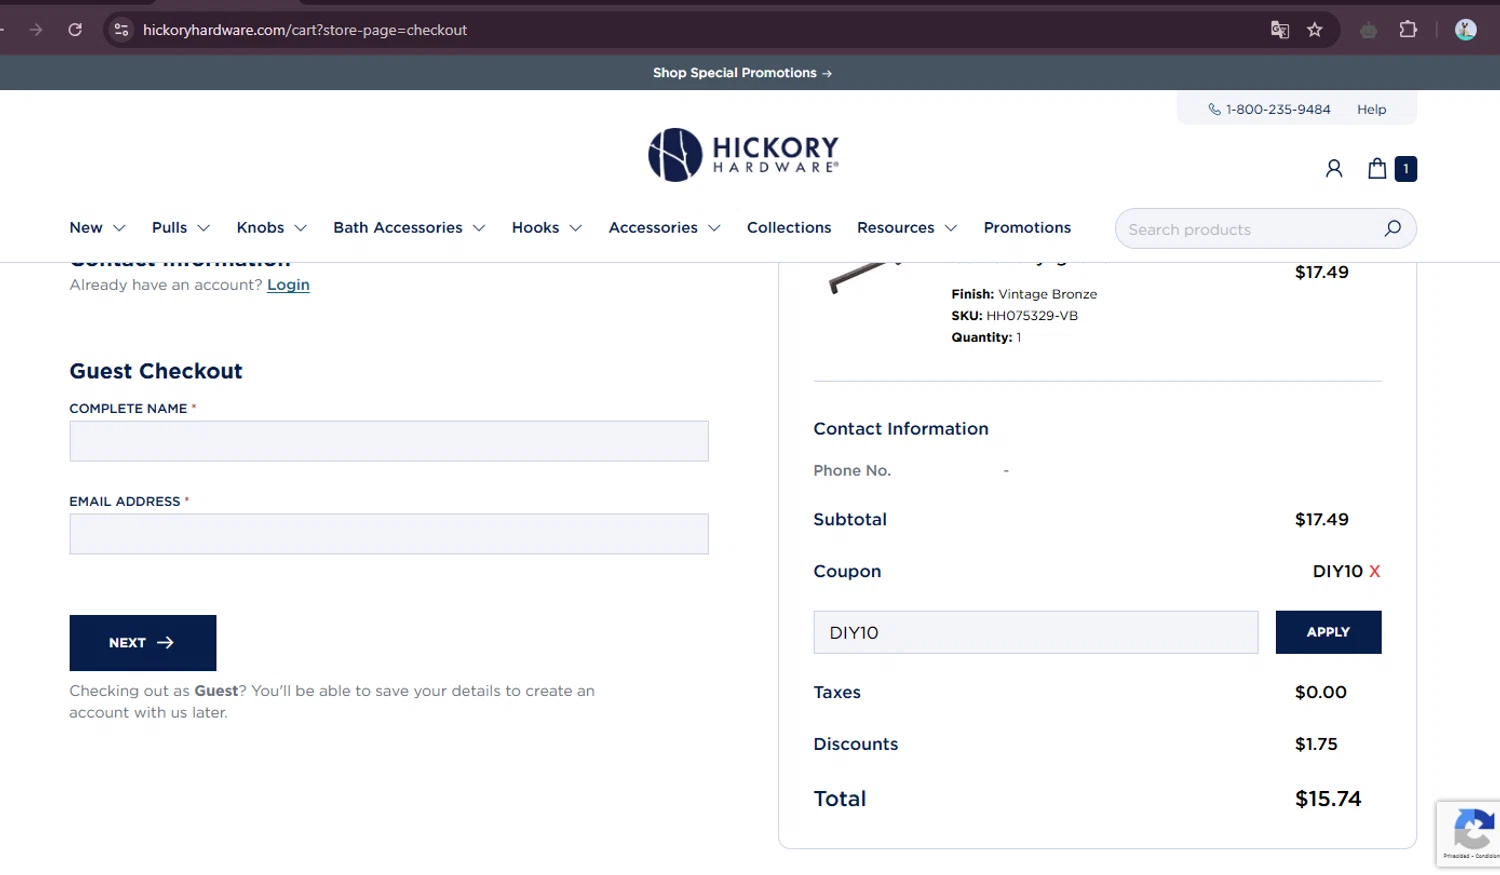Click the Total amount $15.74

tap(1328, 799)
